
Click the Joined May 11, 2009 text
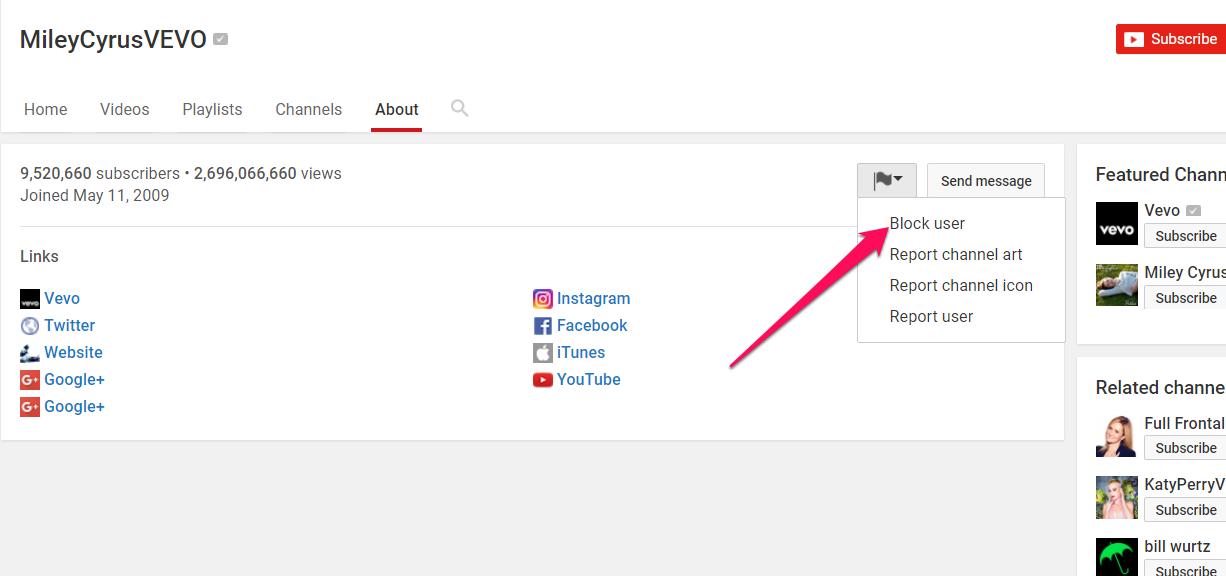(95, 195)
